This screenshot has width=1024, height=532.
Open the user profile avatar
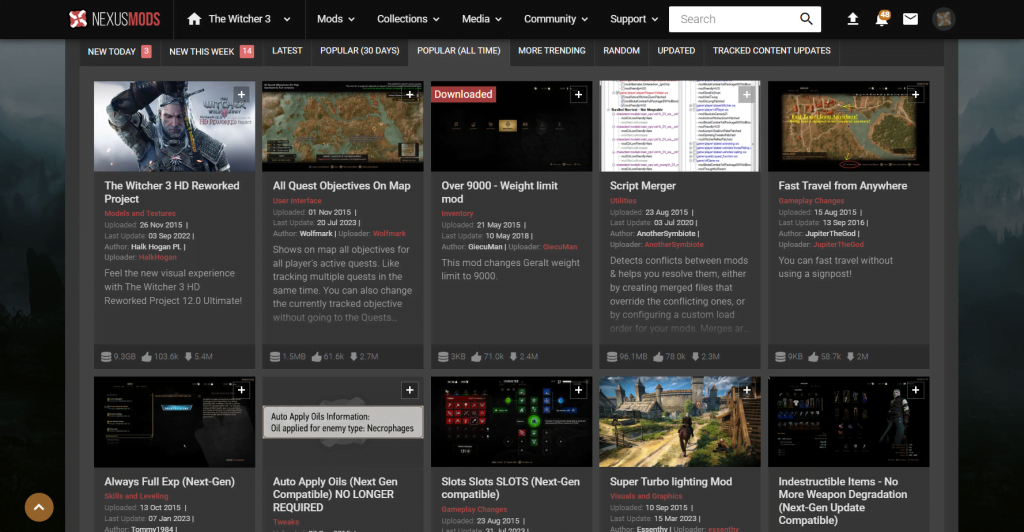[x=943, y=19]
